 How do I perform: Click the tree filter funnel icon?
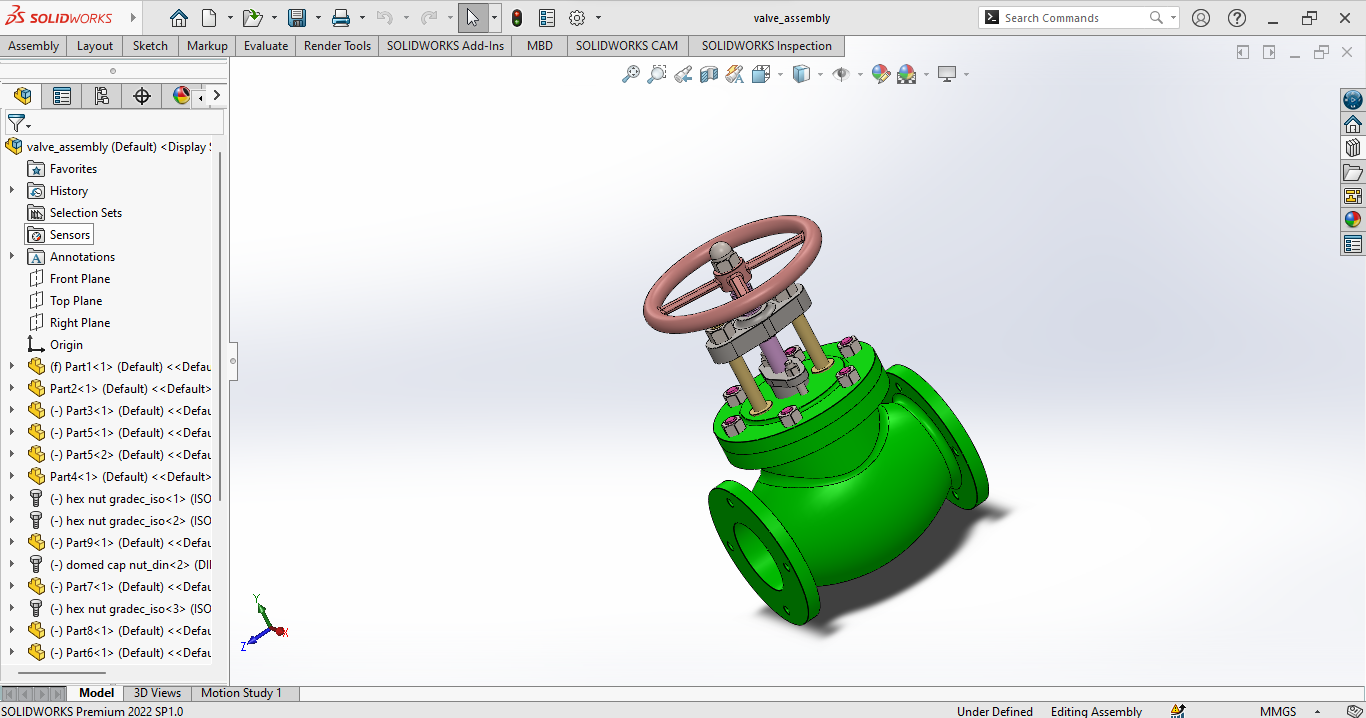(16, 123)
